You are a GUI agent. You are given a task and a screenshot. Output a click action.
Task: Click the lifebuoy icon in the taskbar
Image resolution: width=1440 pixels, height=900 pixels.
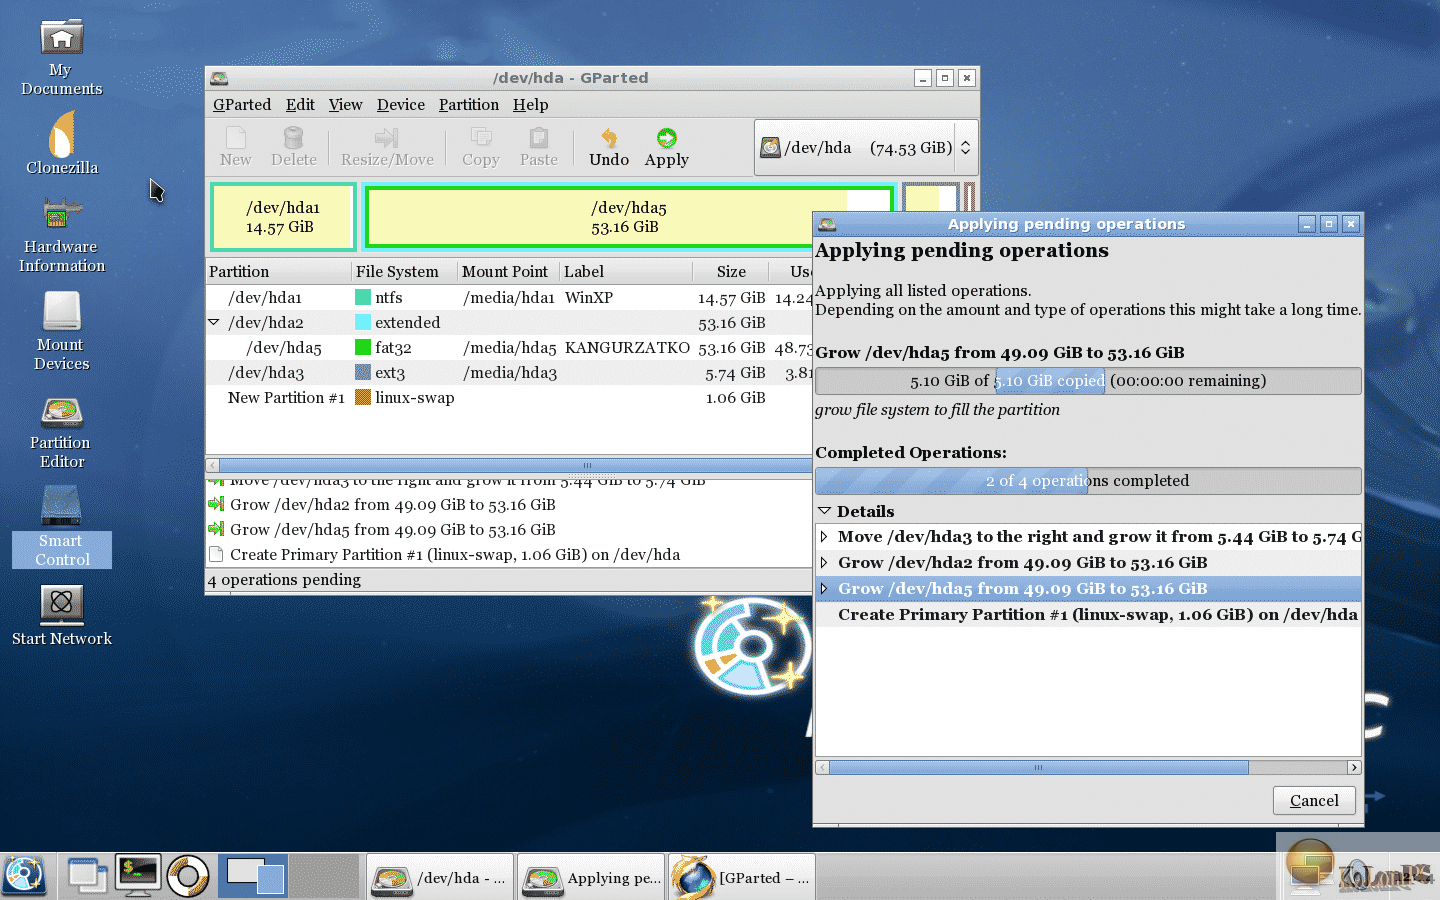click(x=188, y=876)
